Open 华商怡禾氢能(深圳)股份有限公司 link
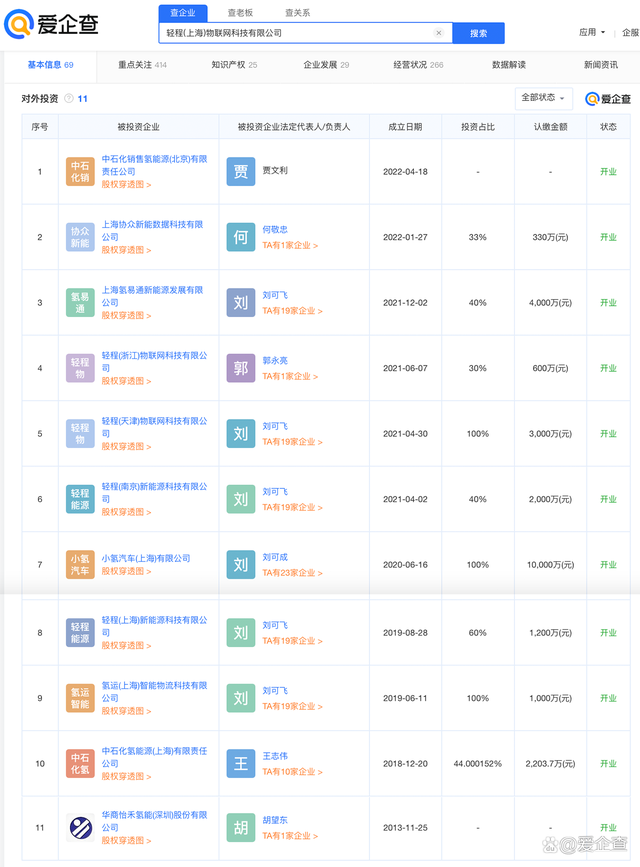Screen dimensions: 640x867 pyautogui.click(x=154, y=821)
